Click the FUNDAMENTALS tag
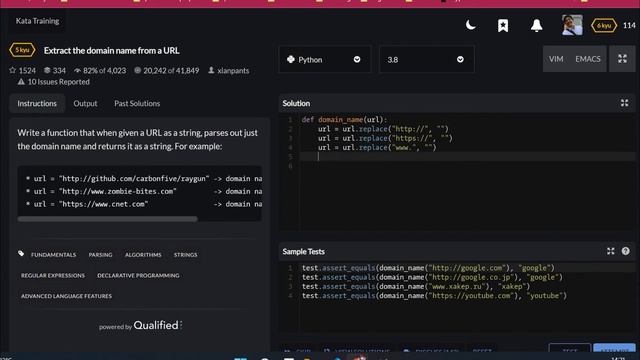The height and width of the screenshot is (360, 640). click(53, 255)
